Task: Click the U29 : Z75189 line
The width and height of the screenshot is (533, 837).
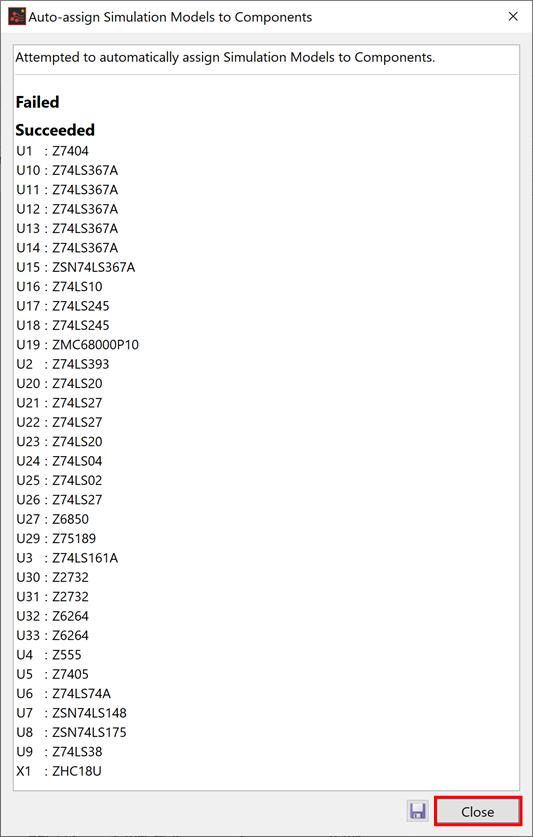Action: 56,538
